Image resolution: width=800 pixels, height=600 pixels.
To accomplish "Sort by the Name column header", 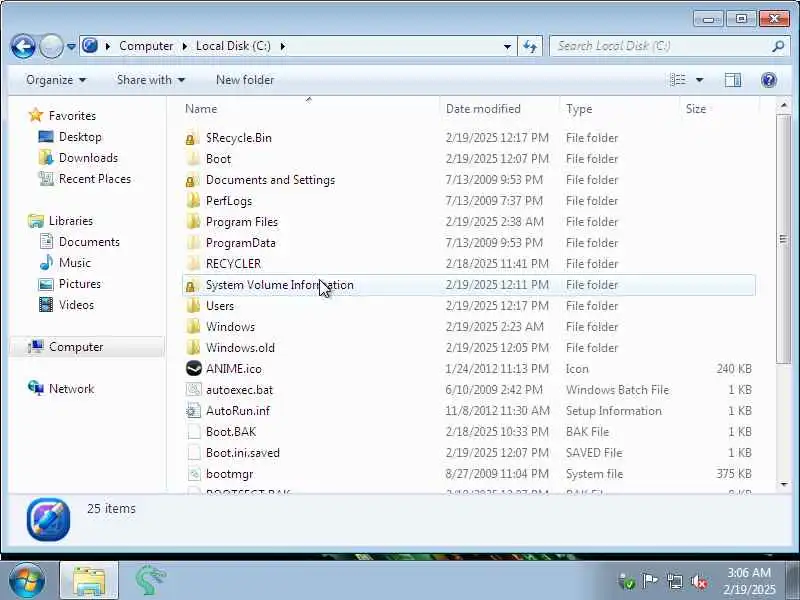I will [201, 109].
